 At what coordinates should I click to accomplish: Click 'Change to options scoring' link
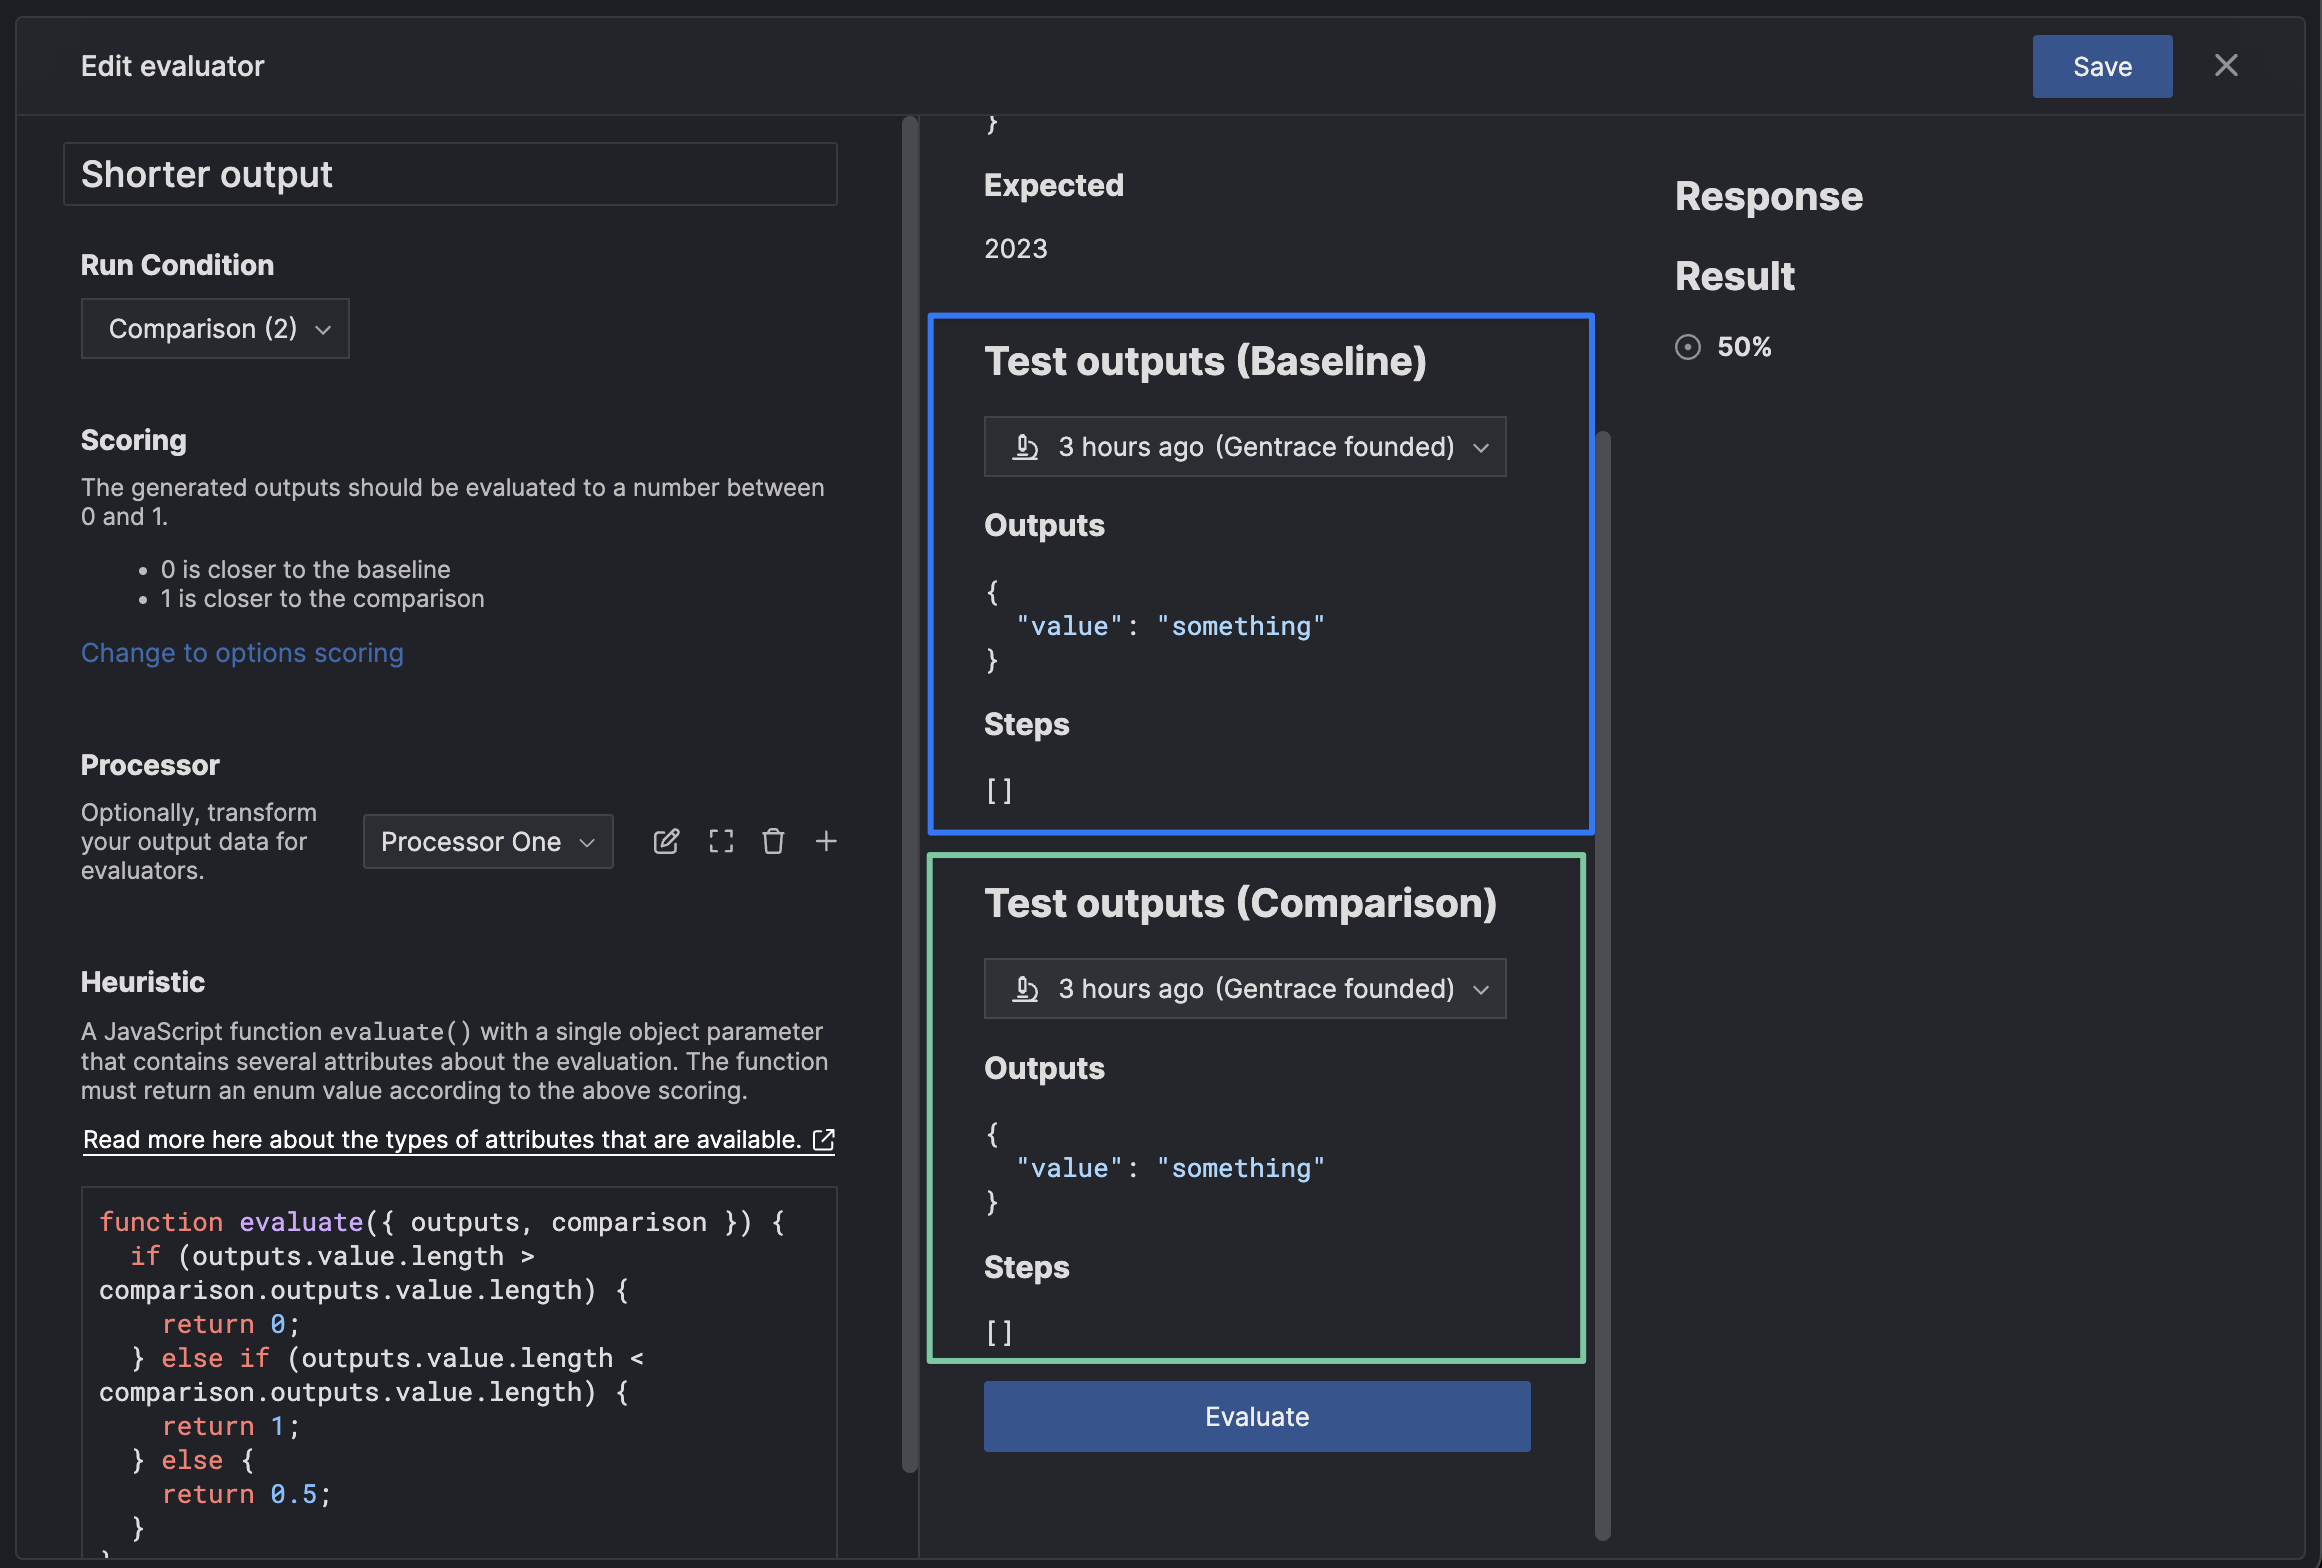[242, 652]
